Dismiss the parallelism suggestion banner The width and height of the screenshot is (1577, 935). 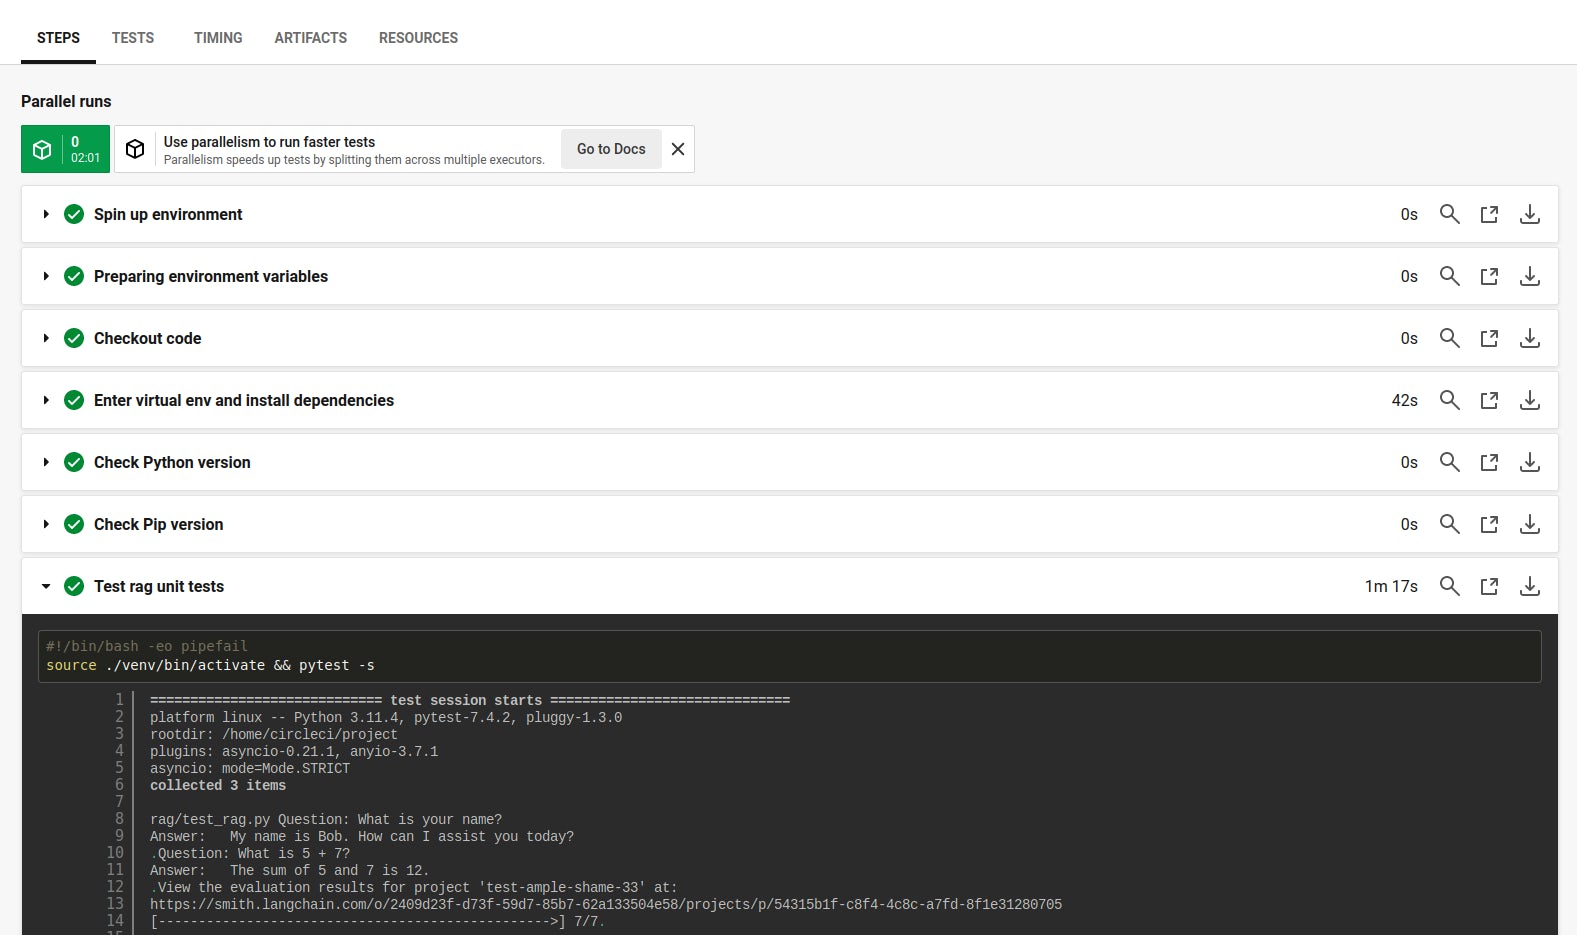pyautogui.click(x=678, y=149)
